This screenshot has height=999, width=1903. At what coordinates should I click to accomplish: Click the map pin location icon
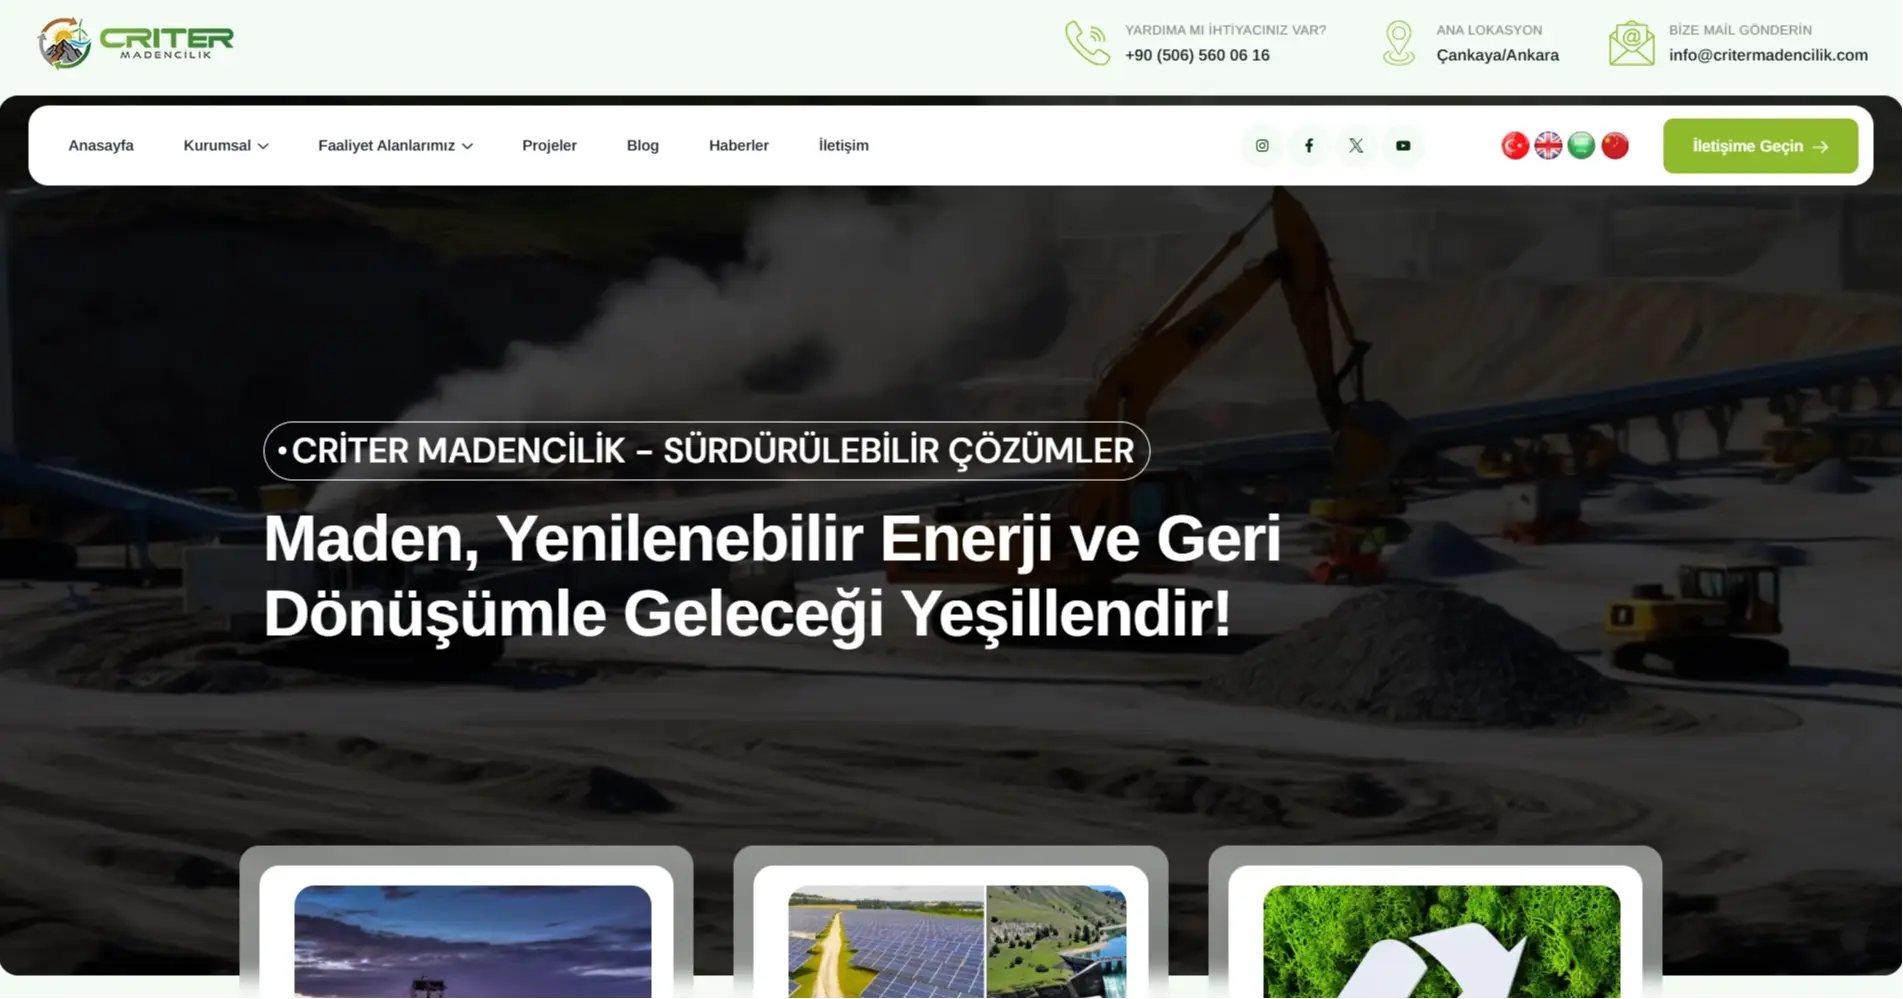(1399, 43)
